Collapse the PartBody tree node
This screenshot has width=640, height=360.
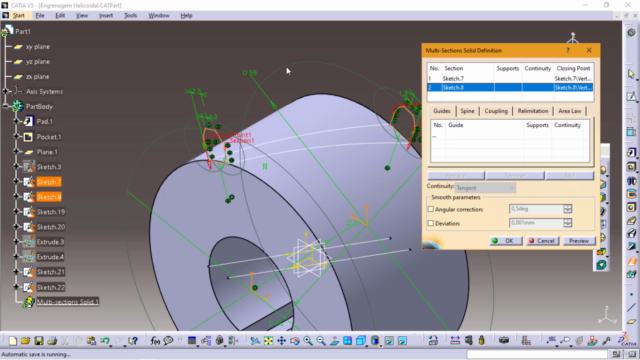pyautogui.click(x=6, y=107)
